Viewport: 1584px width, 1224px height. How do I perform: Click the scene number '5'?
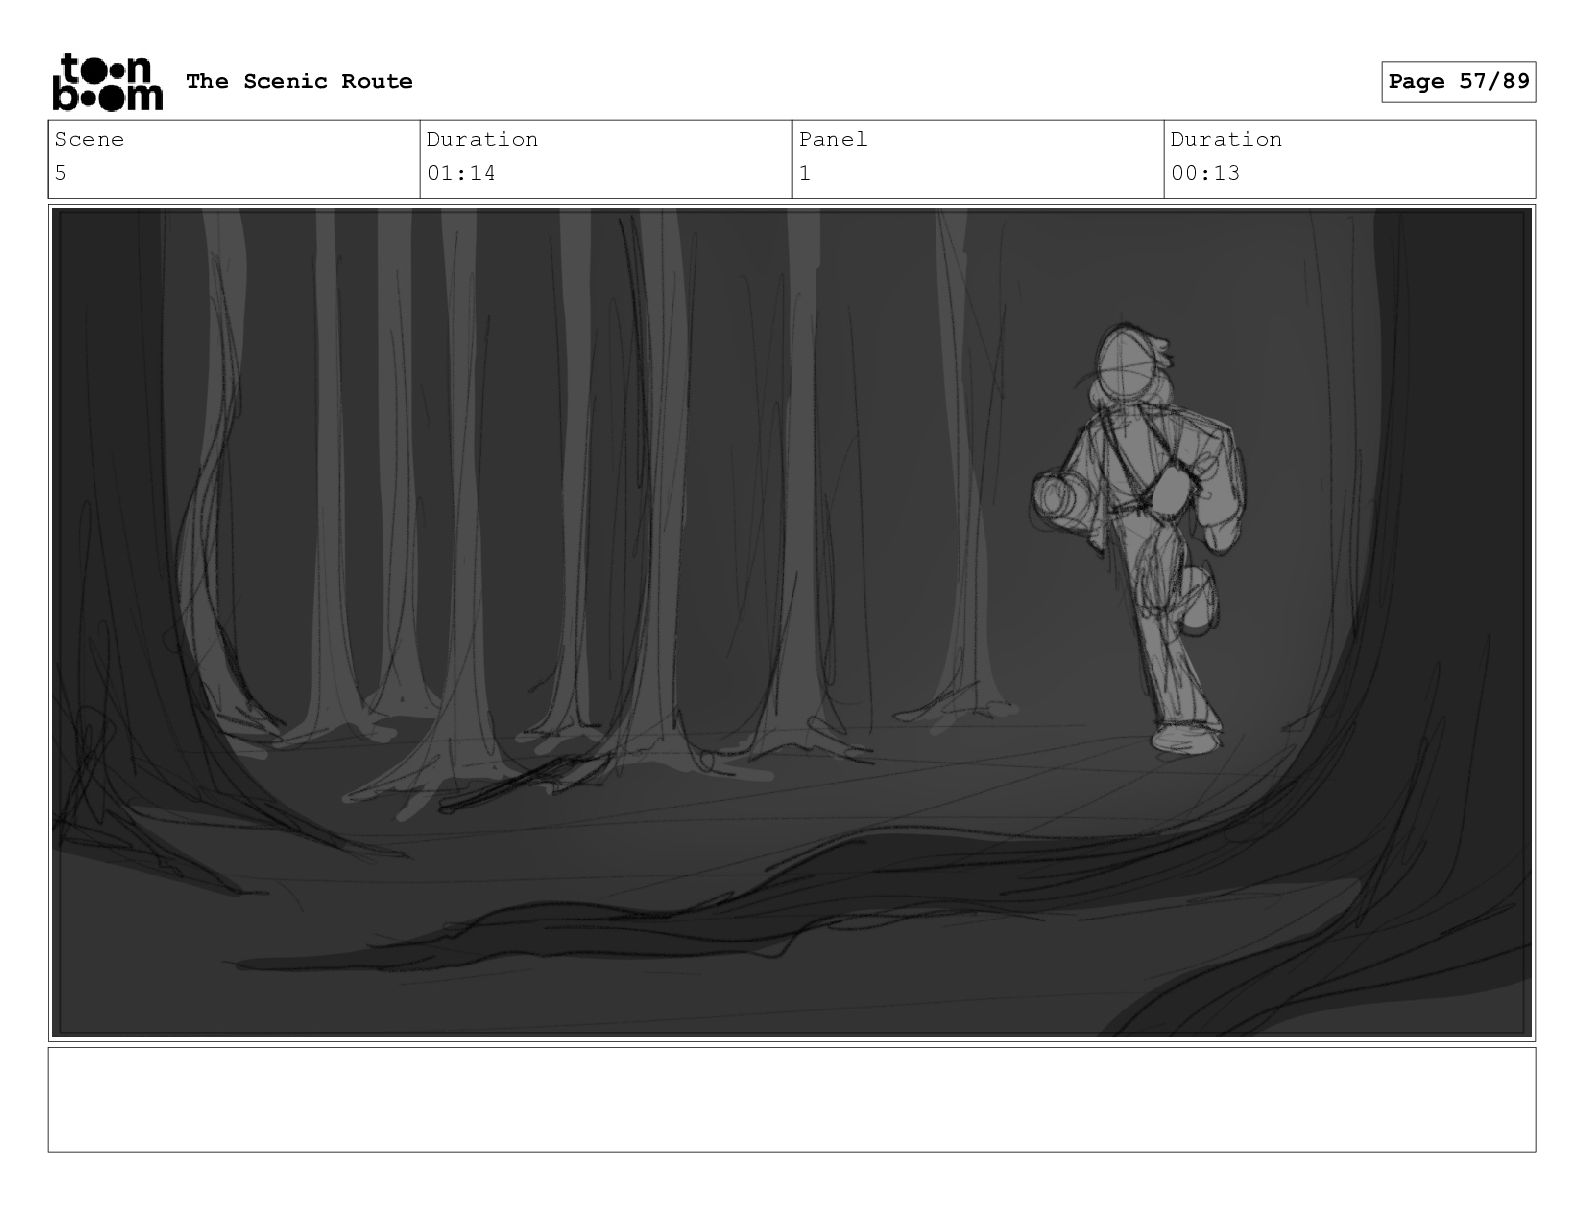tap(61, 173)
